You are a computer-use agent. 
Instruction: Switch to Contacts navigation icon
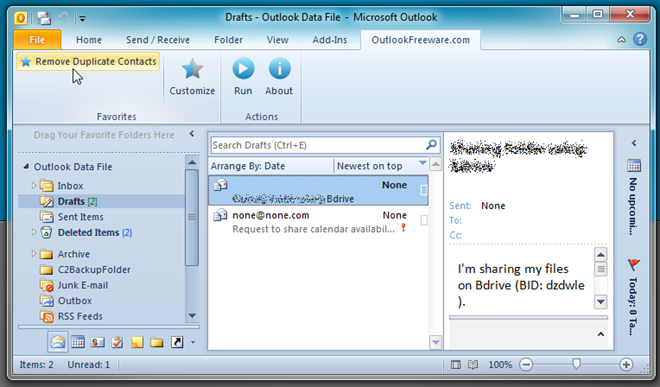(x=98, y=342)
